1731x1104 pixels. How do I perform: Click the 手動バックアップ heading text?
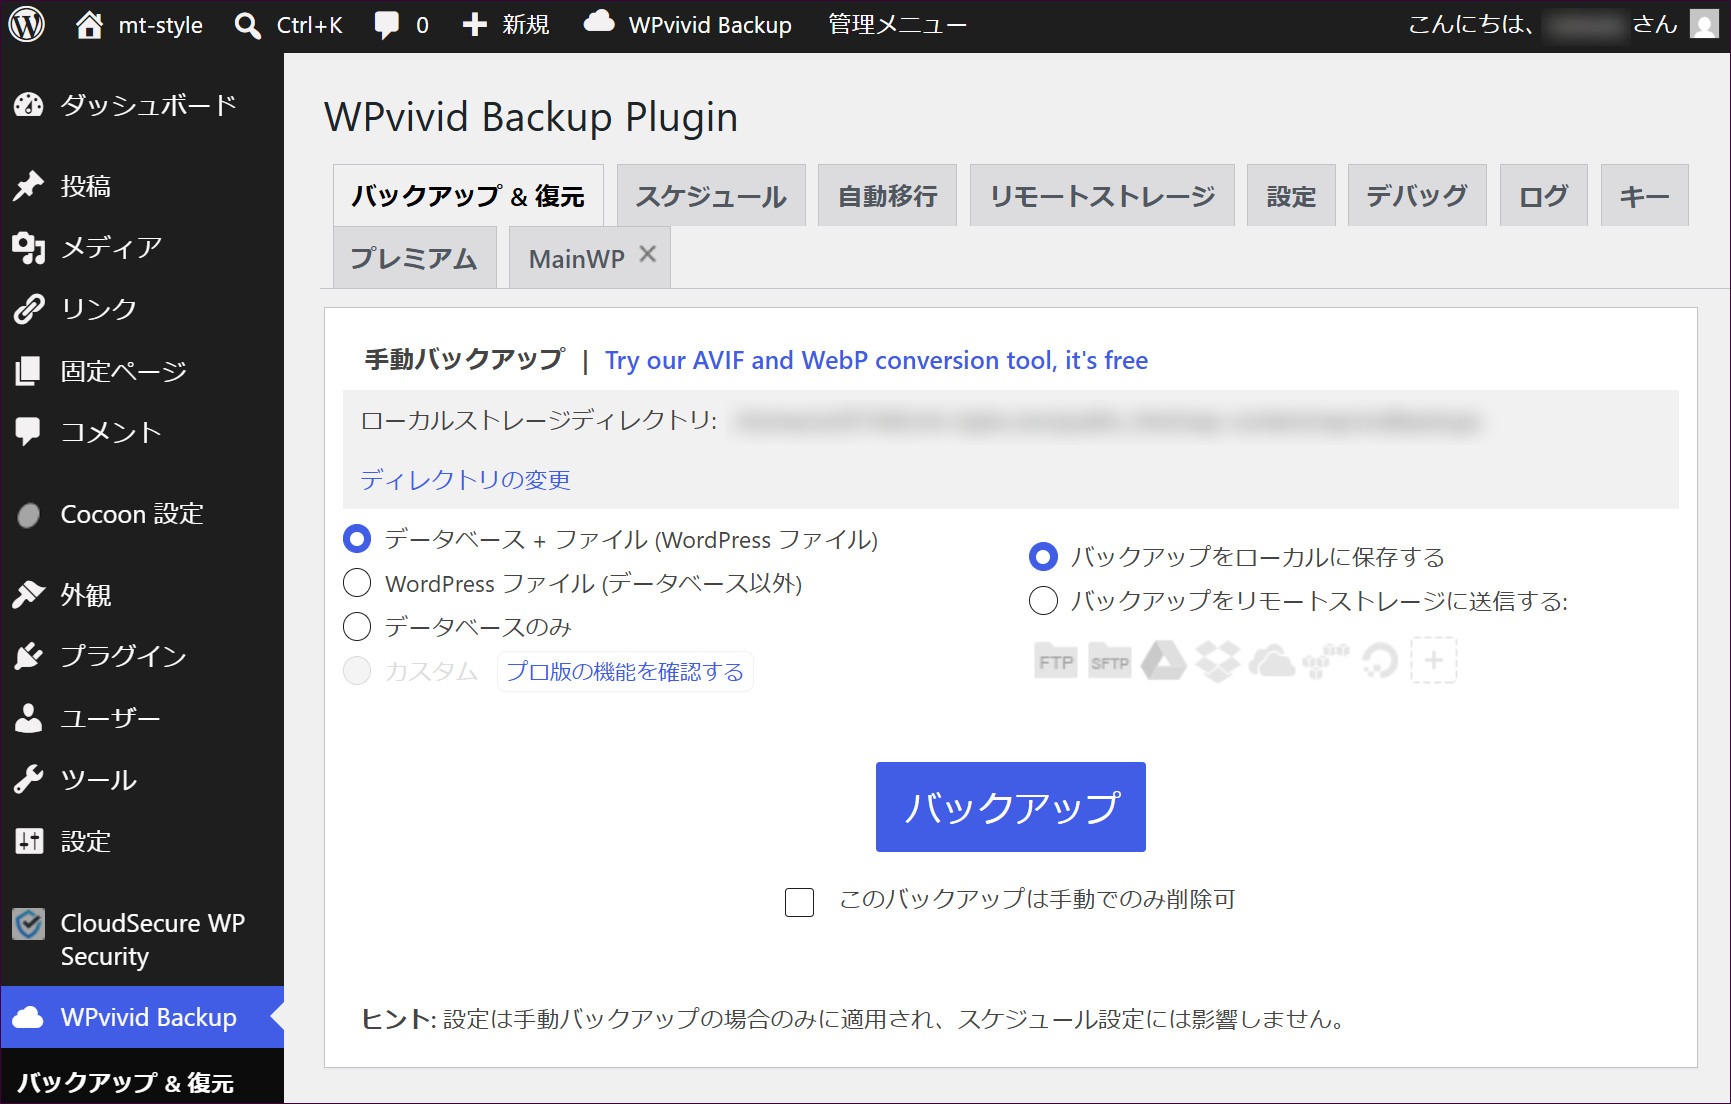coord(465,359)
